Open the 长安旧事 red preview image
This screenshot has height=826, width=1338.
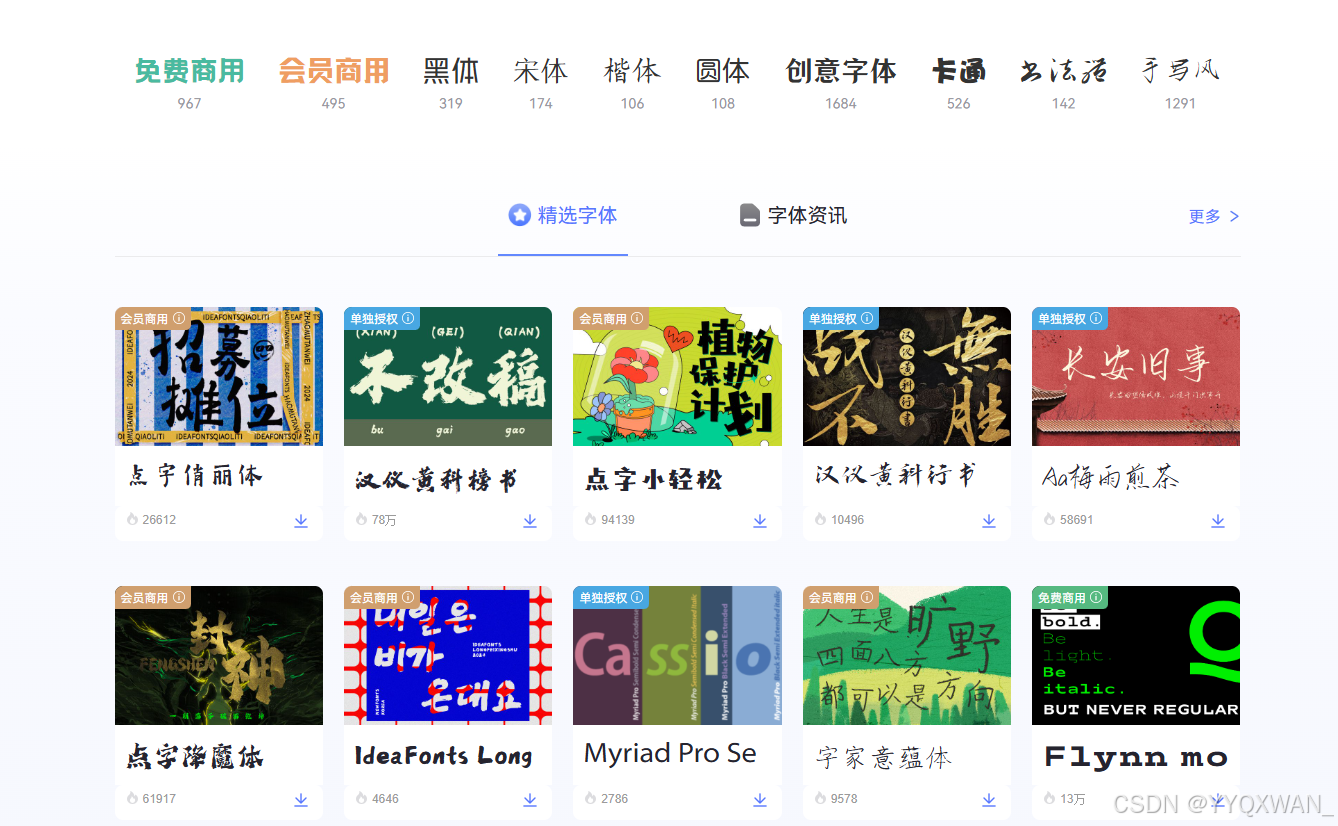(x=1136, y=376)
